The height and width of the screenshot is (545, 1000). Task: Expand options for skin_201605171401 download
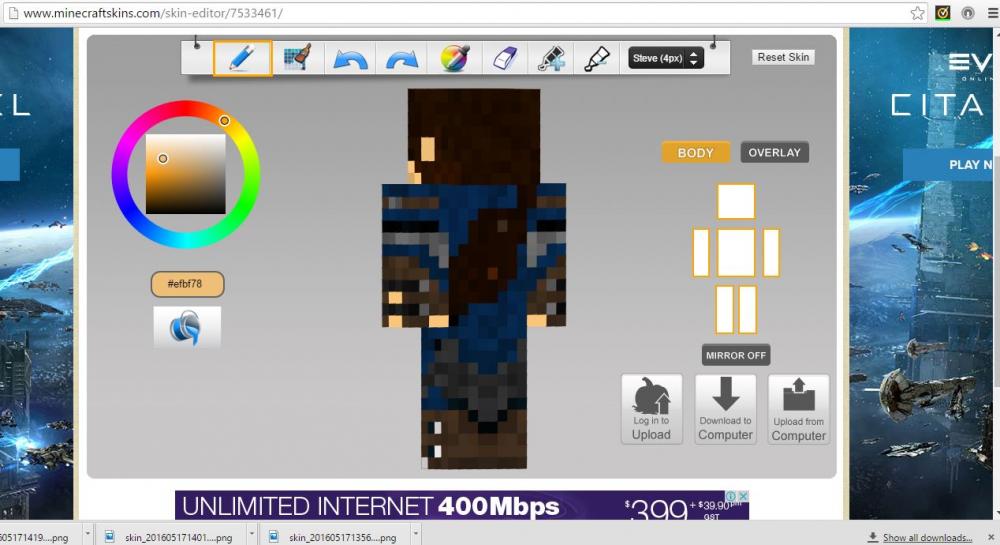252,534
